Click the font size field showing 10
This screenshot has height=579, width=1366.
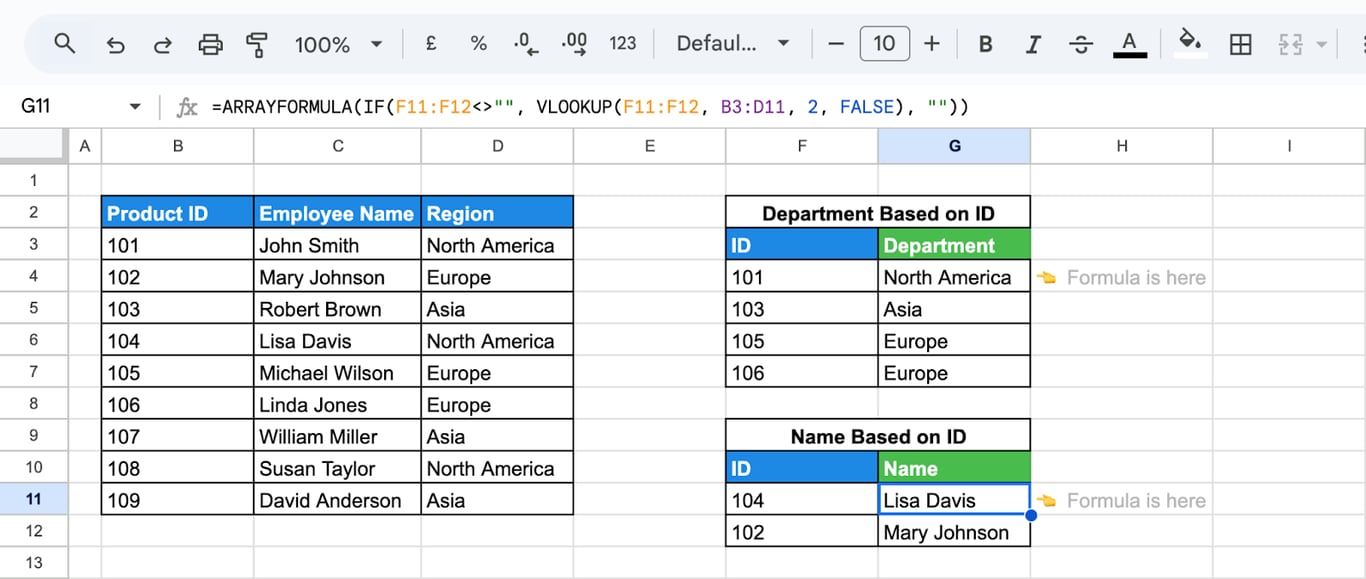(x=884, y=44)
